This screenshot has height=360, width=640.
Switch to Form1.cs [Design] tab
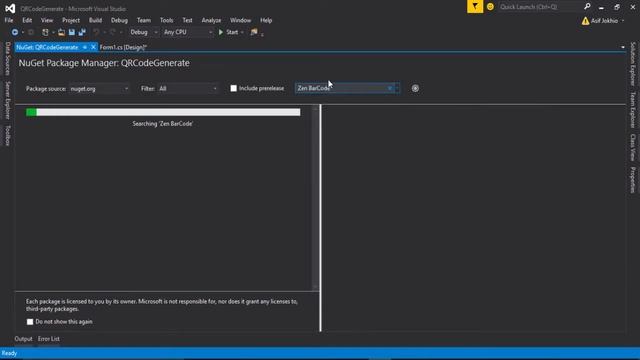(123, 47)
